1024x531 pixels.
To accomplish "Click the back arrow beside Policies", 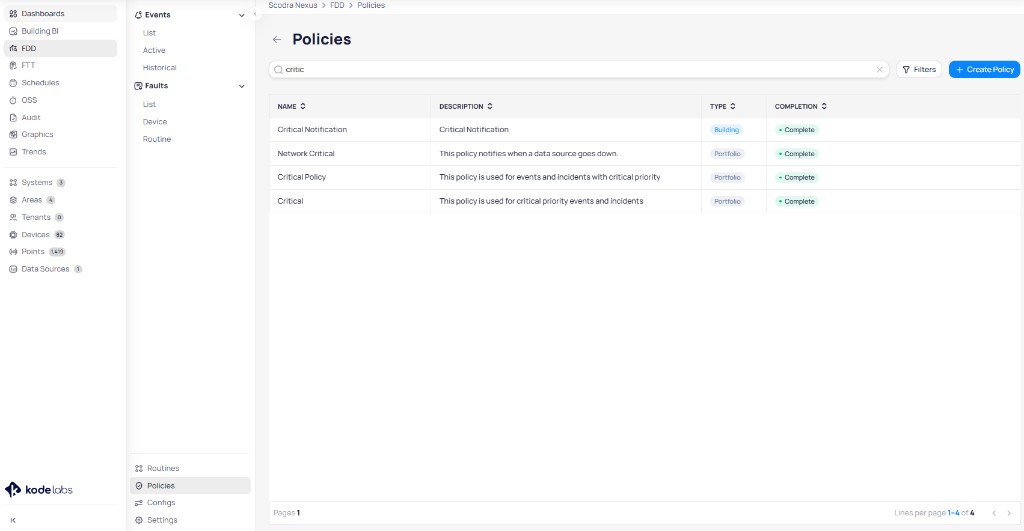I will 277,40.
